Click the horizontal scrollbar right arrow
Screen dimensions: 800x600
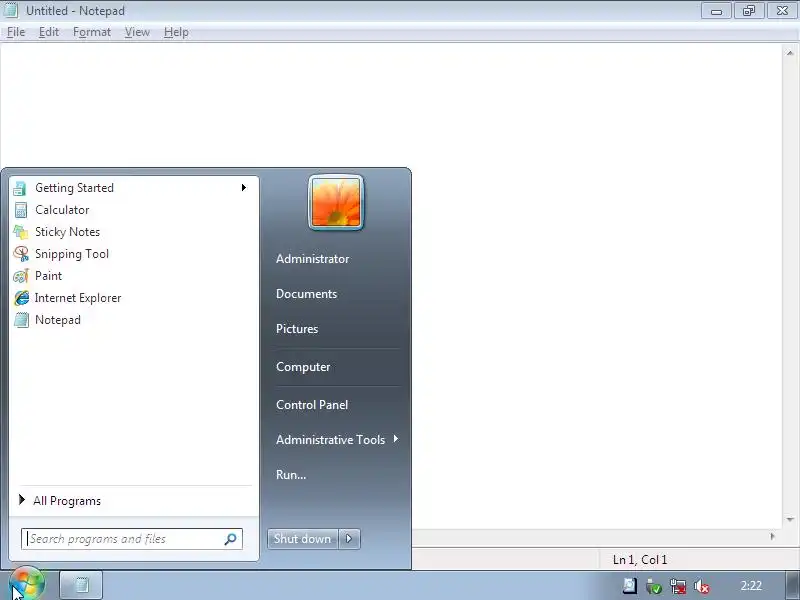click(x=772, y=536)
